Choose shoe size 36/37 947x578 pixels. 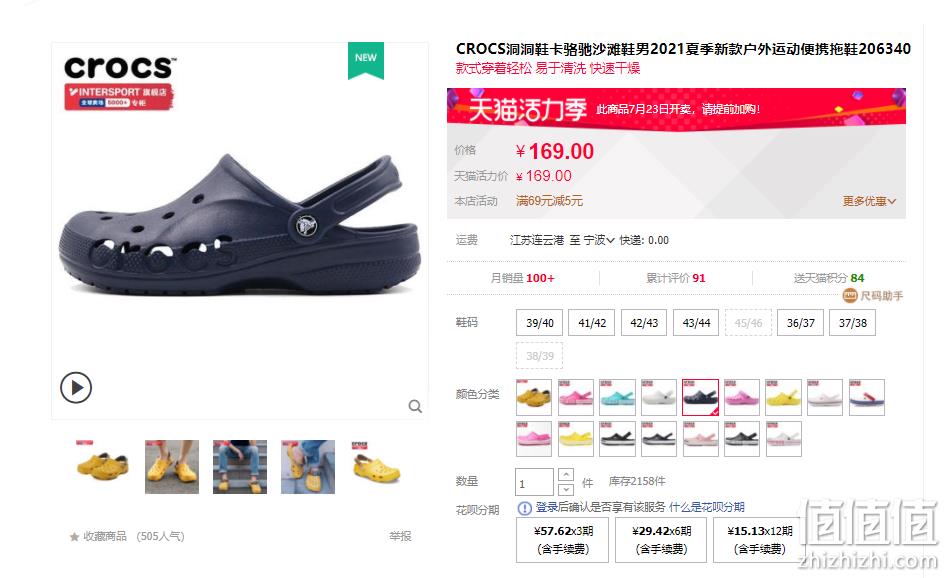(800, 323)
